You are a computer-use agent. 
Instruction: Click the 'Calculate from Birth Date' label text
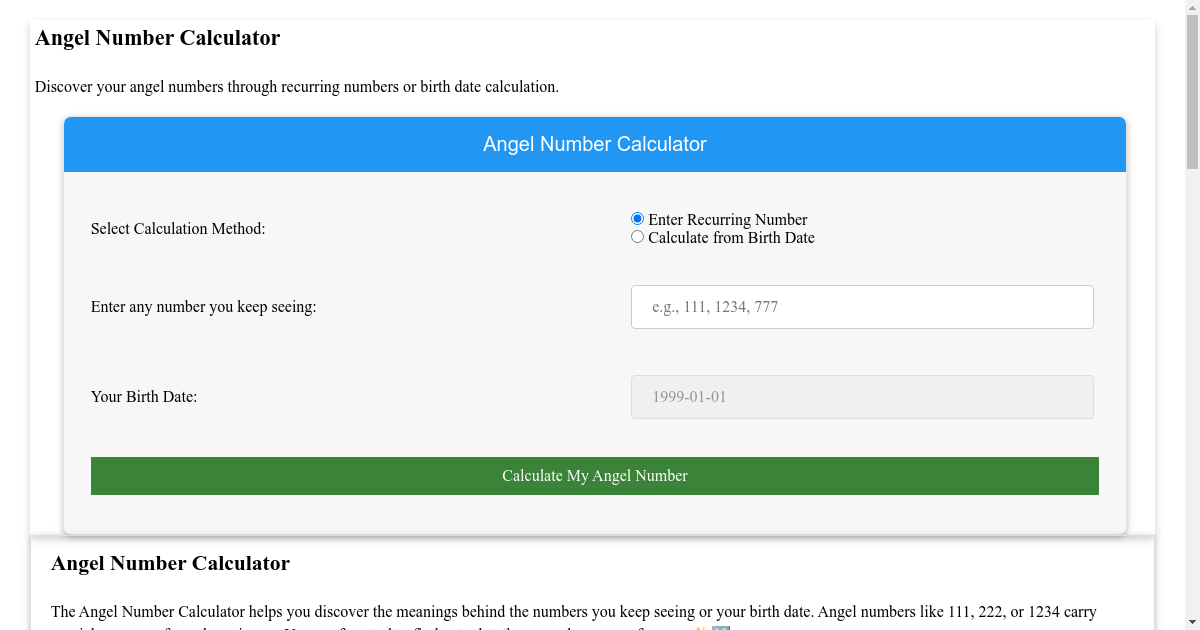(731, 238)
